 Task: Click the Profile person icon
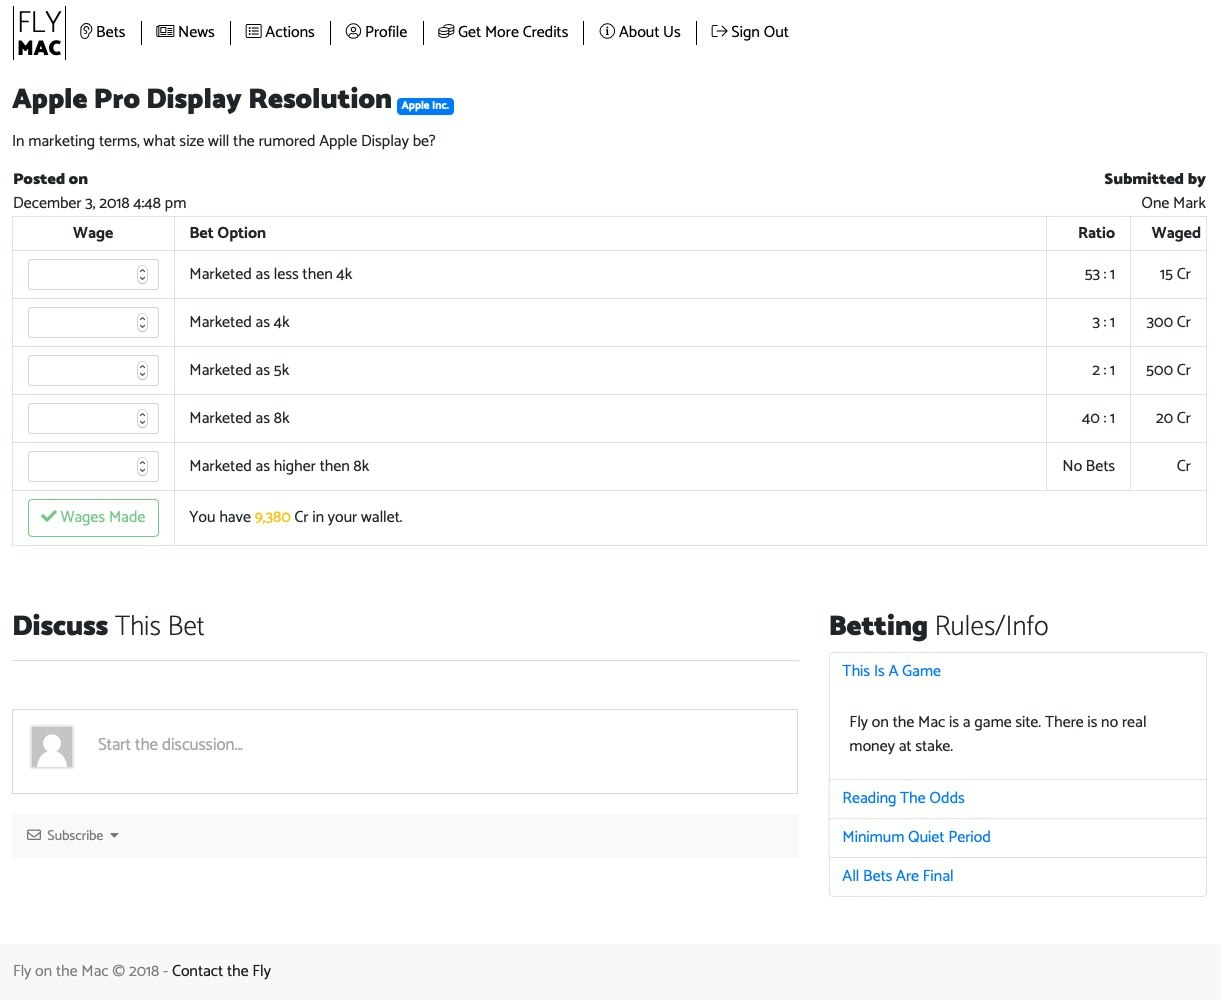[352, 31]
